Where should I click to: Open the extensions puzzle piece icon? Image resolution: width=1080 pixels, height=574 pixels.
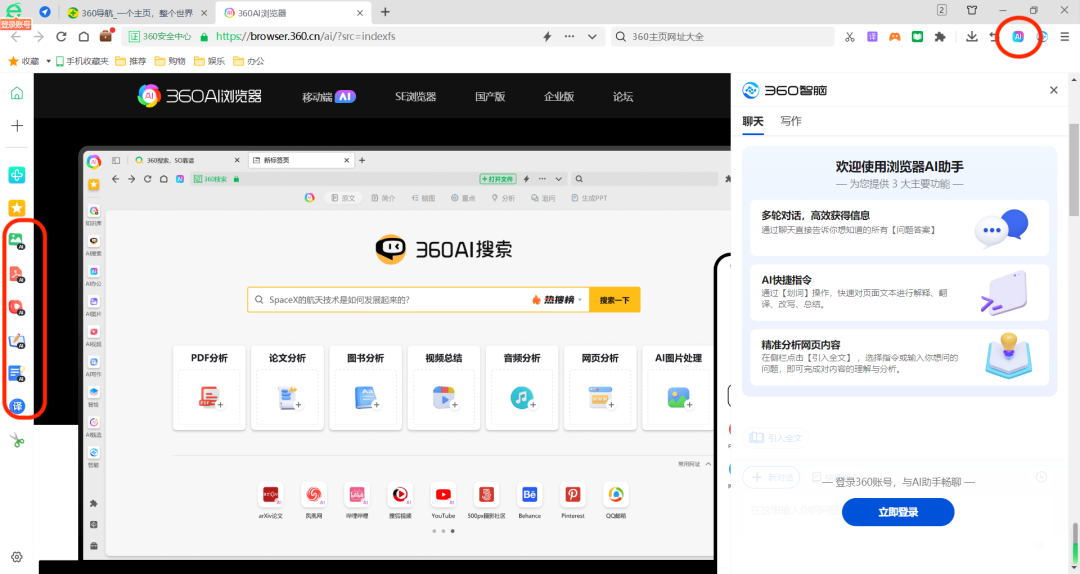[940, 37]
